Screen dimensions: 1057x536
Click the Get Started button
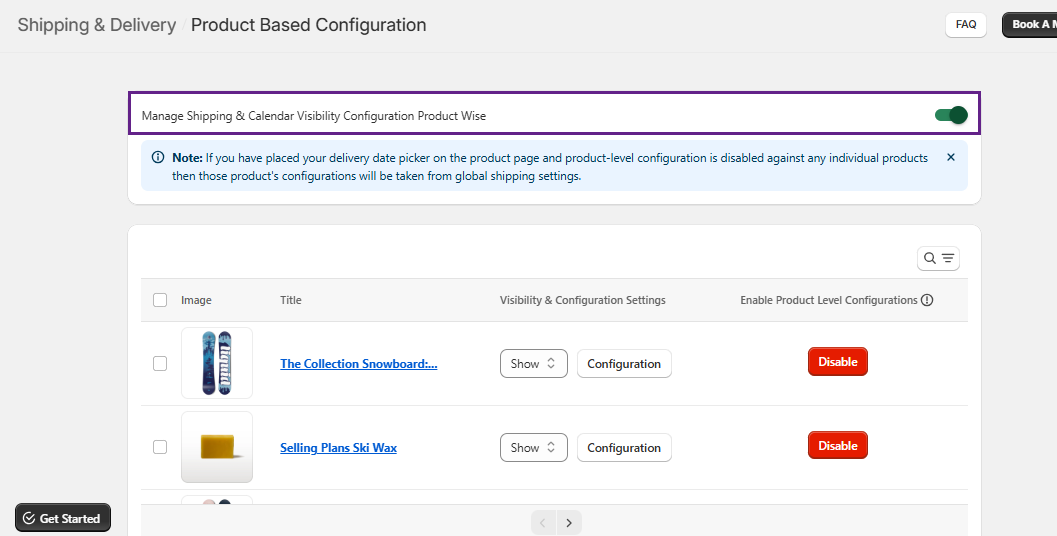(63, 518)
